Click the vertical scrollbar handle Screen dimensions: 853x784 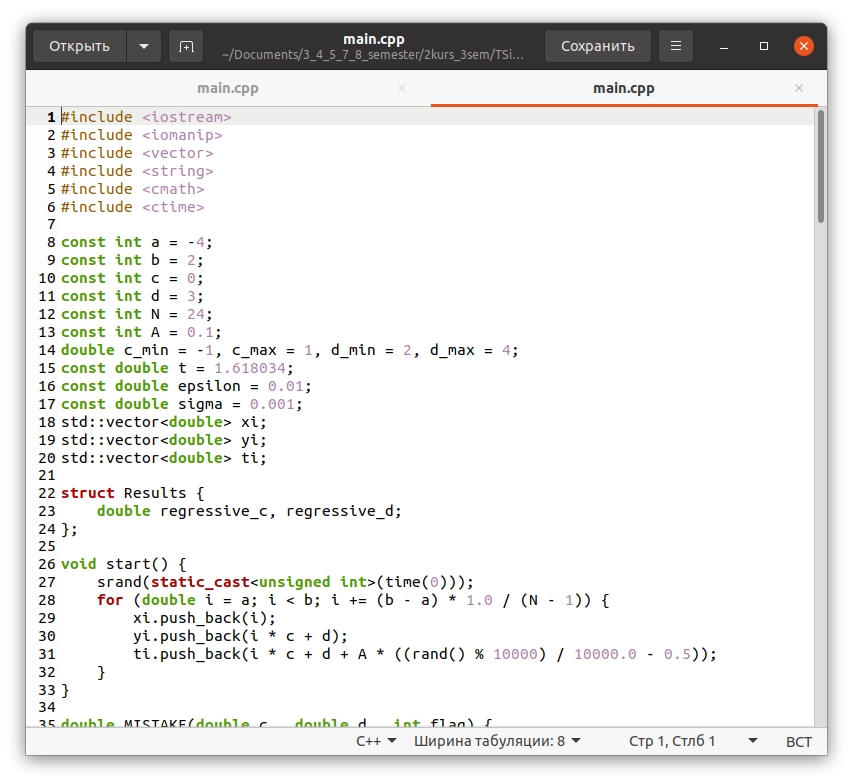[820, 165]
